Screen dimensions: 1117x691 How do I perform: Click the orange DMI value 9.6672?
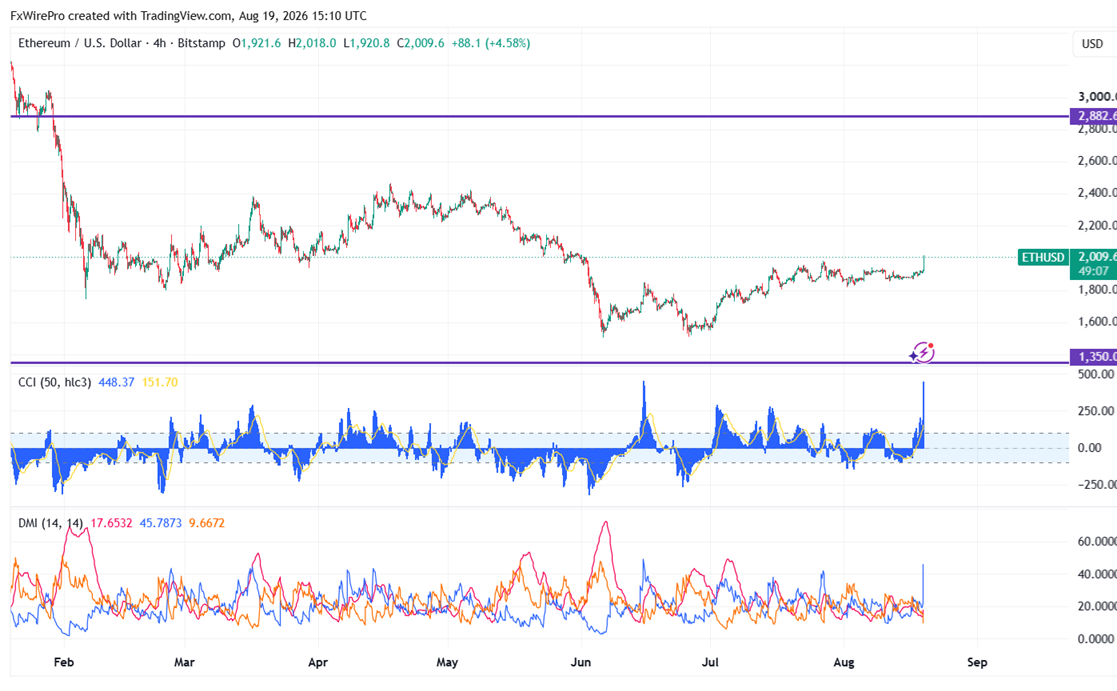click(x=207, y=523)
